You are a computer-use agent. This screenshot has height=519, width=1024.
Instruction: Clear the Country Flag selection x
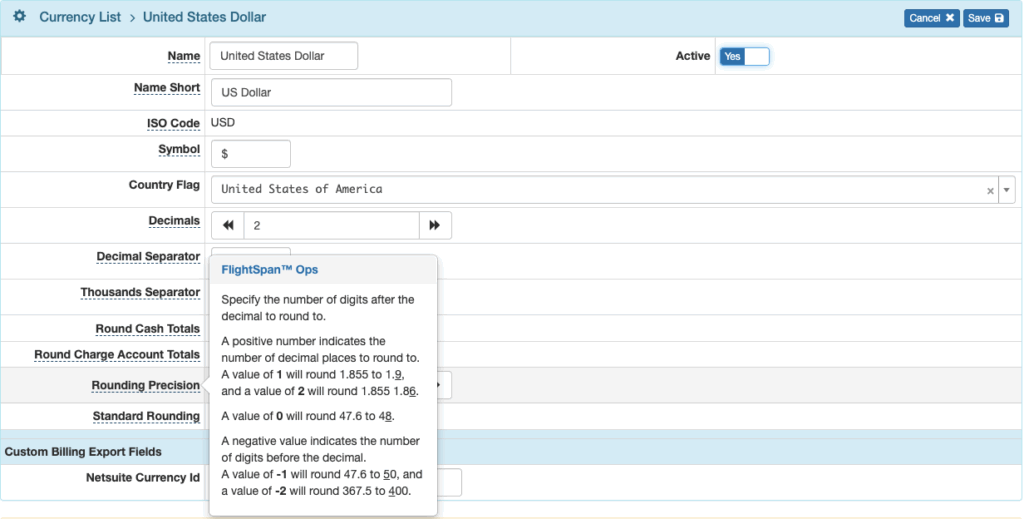click(x=990, y=190)
